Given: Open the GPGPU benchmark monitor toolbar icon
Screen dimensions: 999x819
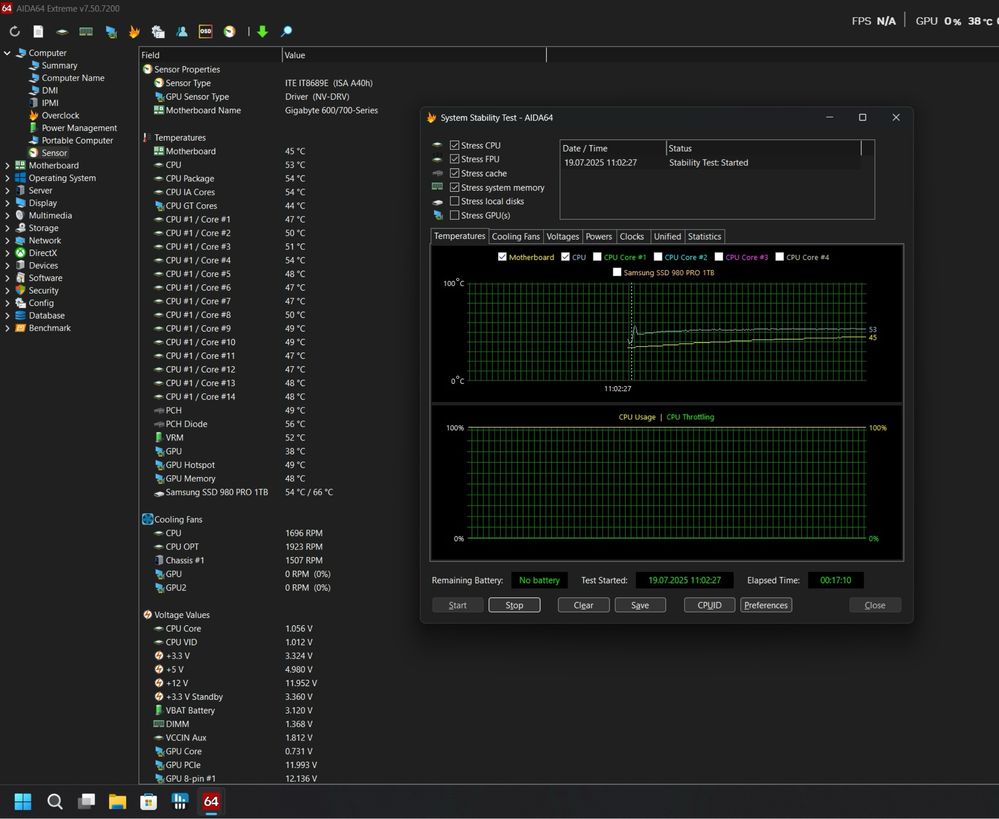Looking at the screenshot, I should [x=111, y=31].
